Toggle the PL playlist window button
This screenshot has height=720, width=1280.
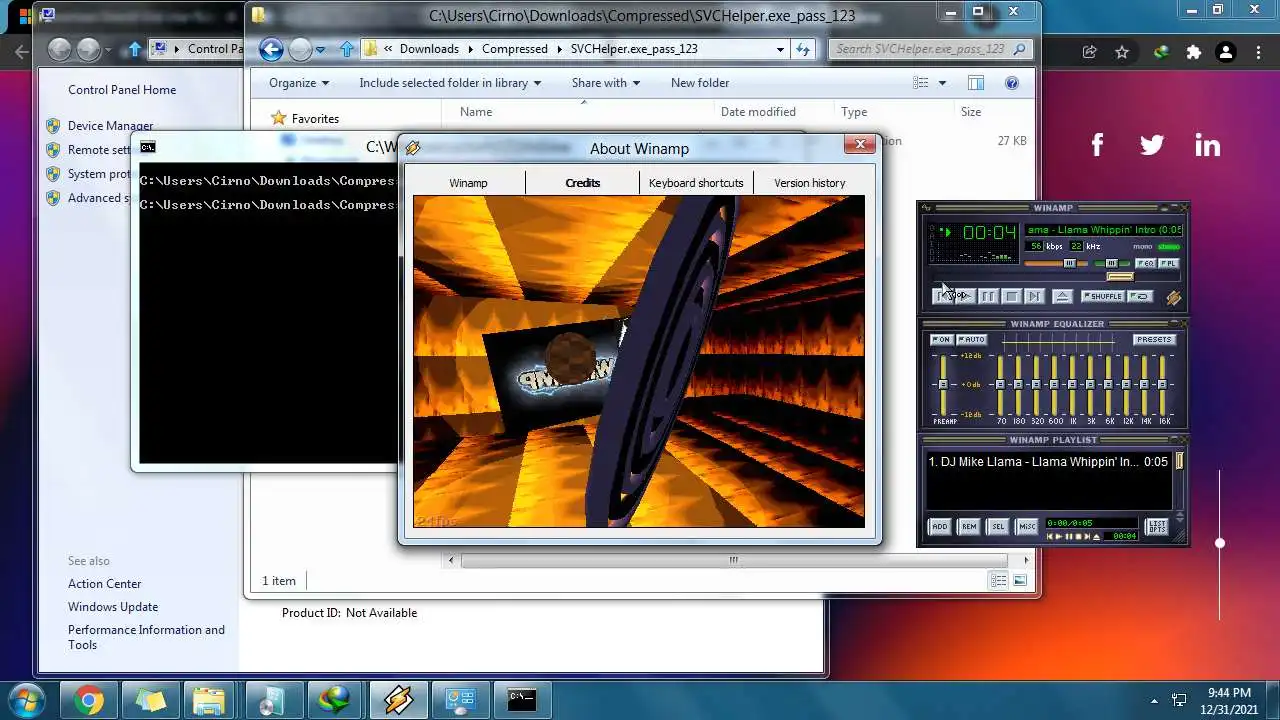pos(1169,263)
